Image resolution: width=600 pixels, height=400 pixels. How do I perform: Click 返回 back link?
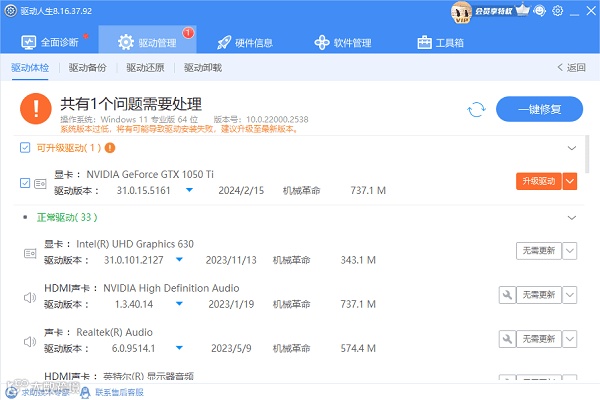(572, 68)
